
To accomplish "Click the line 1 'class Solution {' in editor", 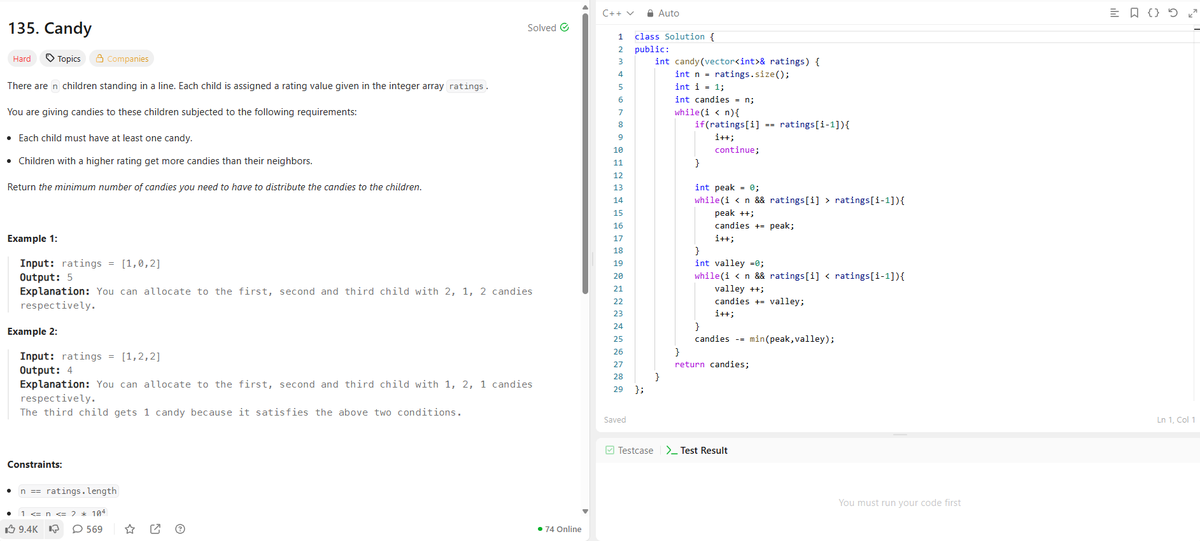I will click(673, 36).
